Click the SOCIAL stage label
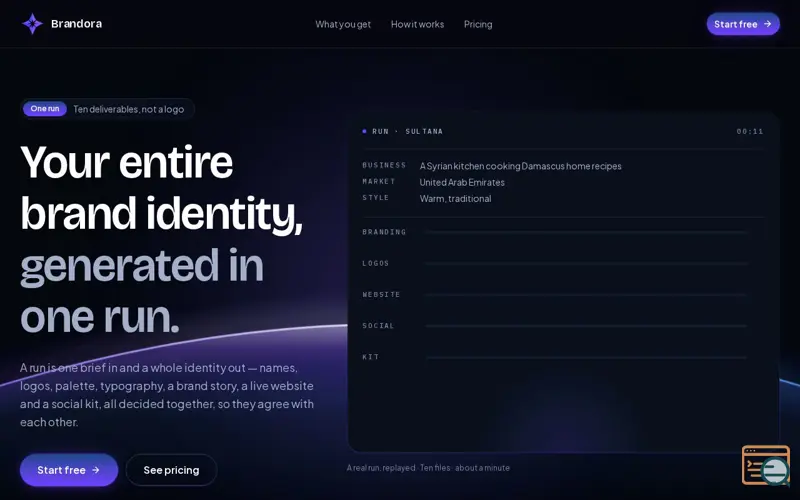Image resolution: width=800 pixels, height=500 pixels. [x=378, y=326]
